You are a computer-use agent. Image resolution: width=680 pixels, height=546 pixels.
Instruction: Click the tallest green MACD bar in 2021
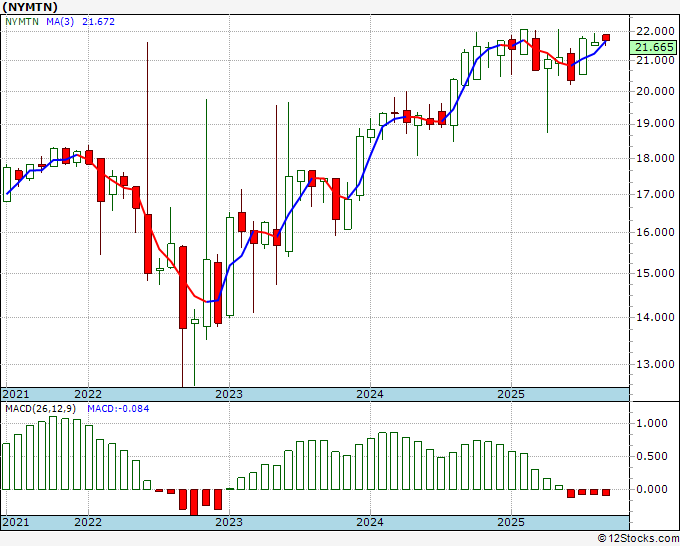(53, 453)
